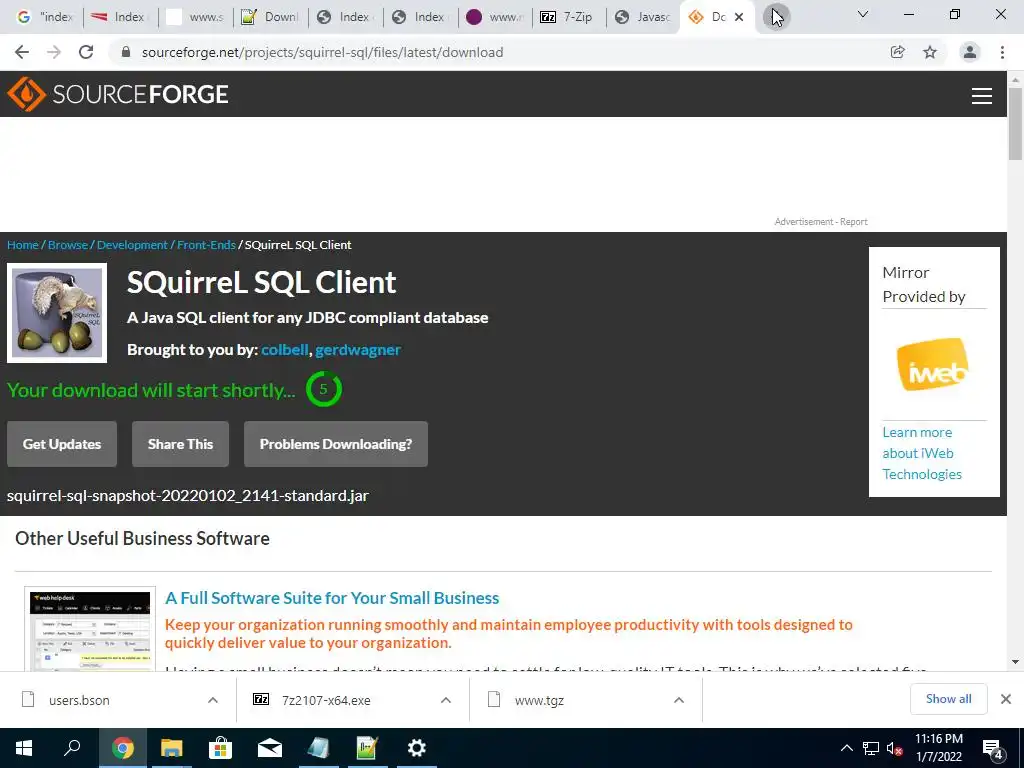Click Learn more about iWeb Technologies link
The height and width of the screenshot is (768, 1024).
921,453
